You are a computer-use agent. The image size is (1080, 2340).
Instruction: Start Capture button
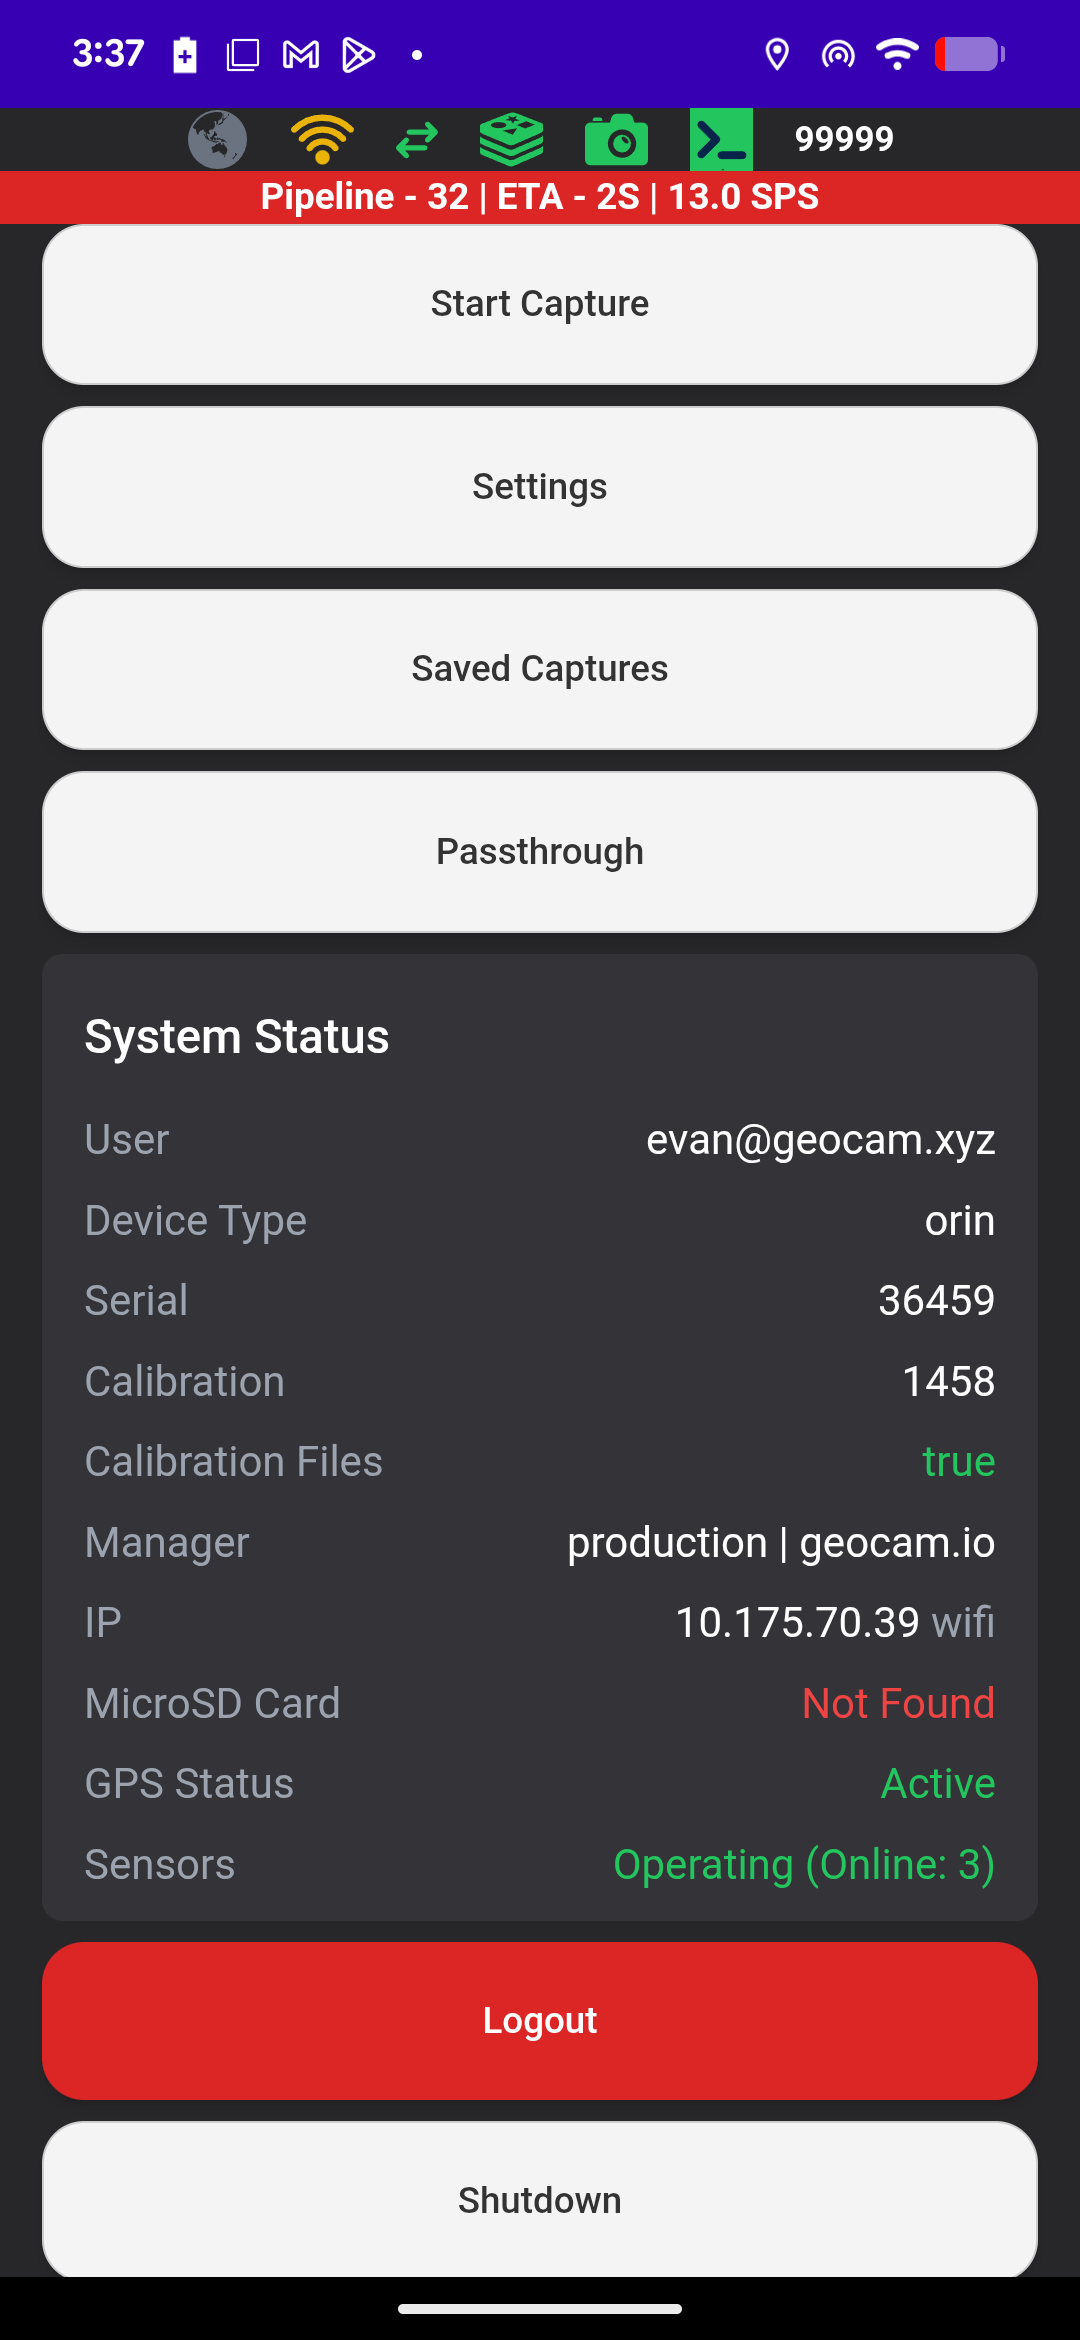click(x=540, y=304)
